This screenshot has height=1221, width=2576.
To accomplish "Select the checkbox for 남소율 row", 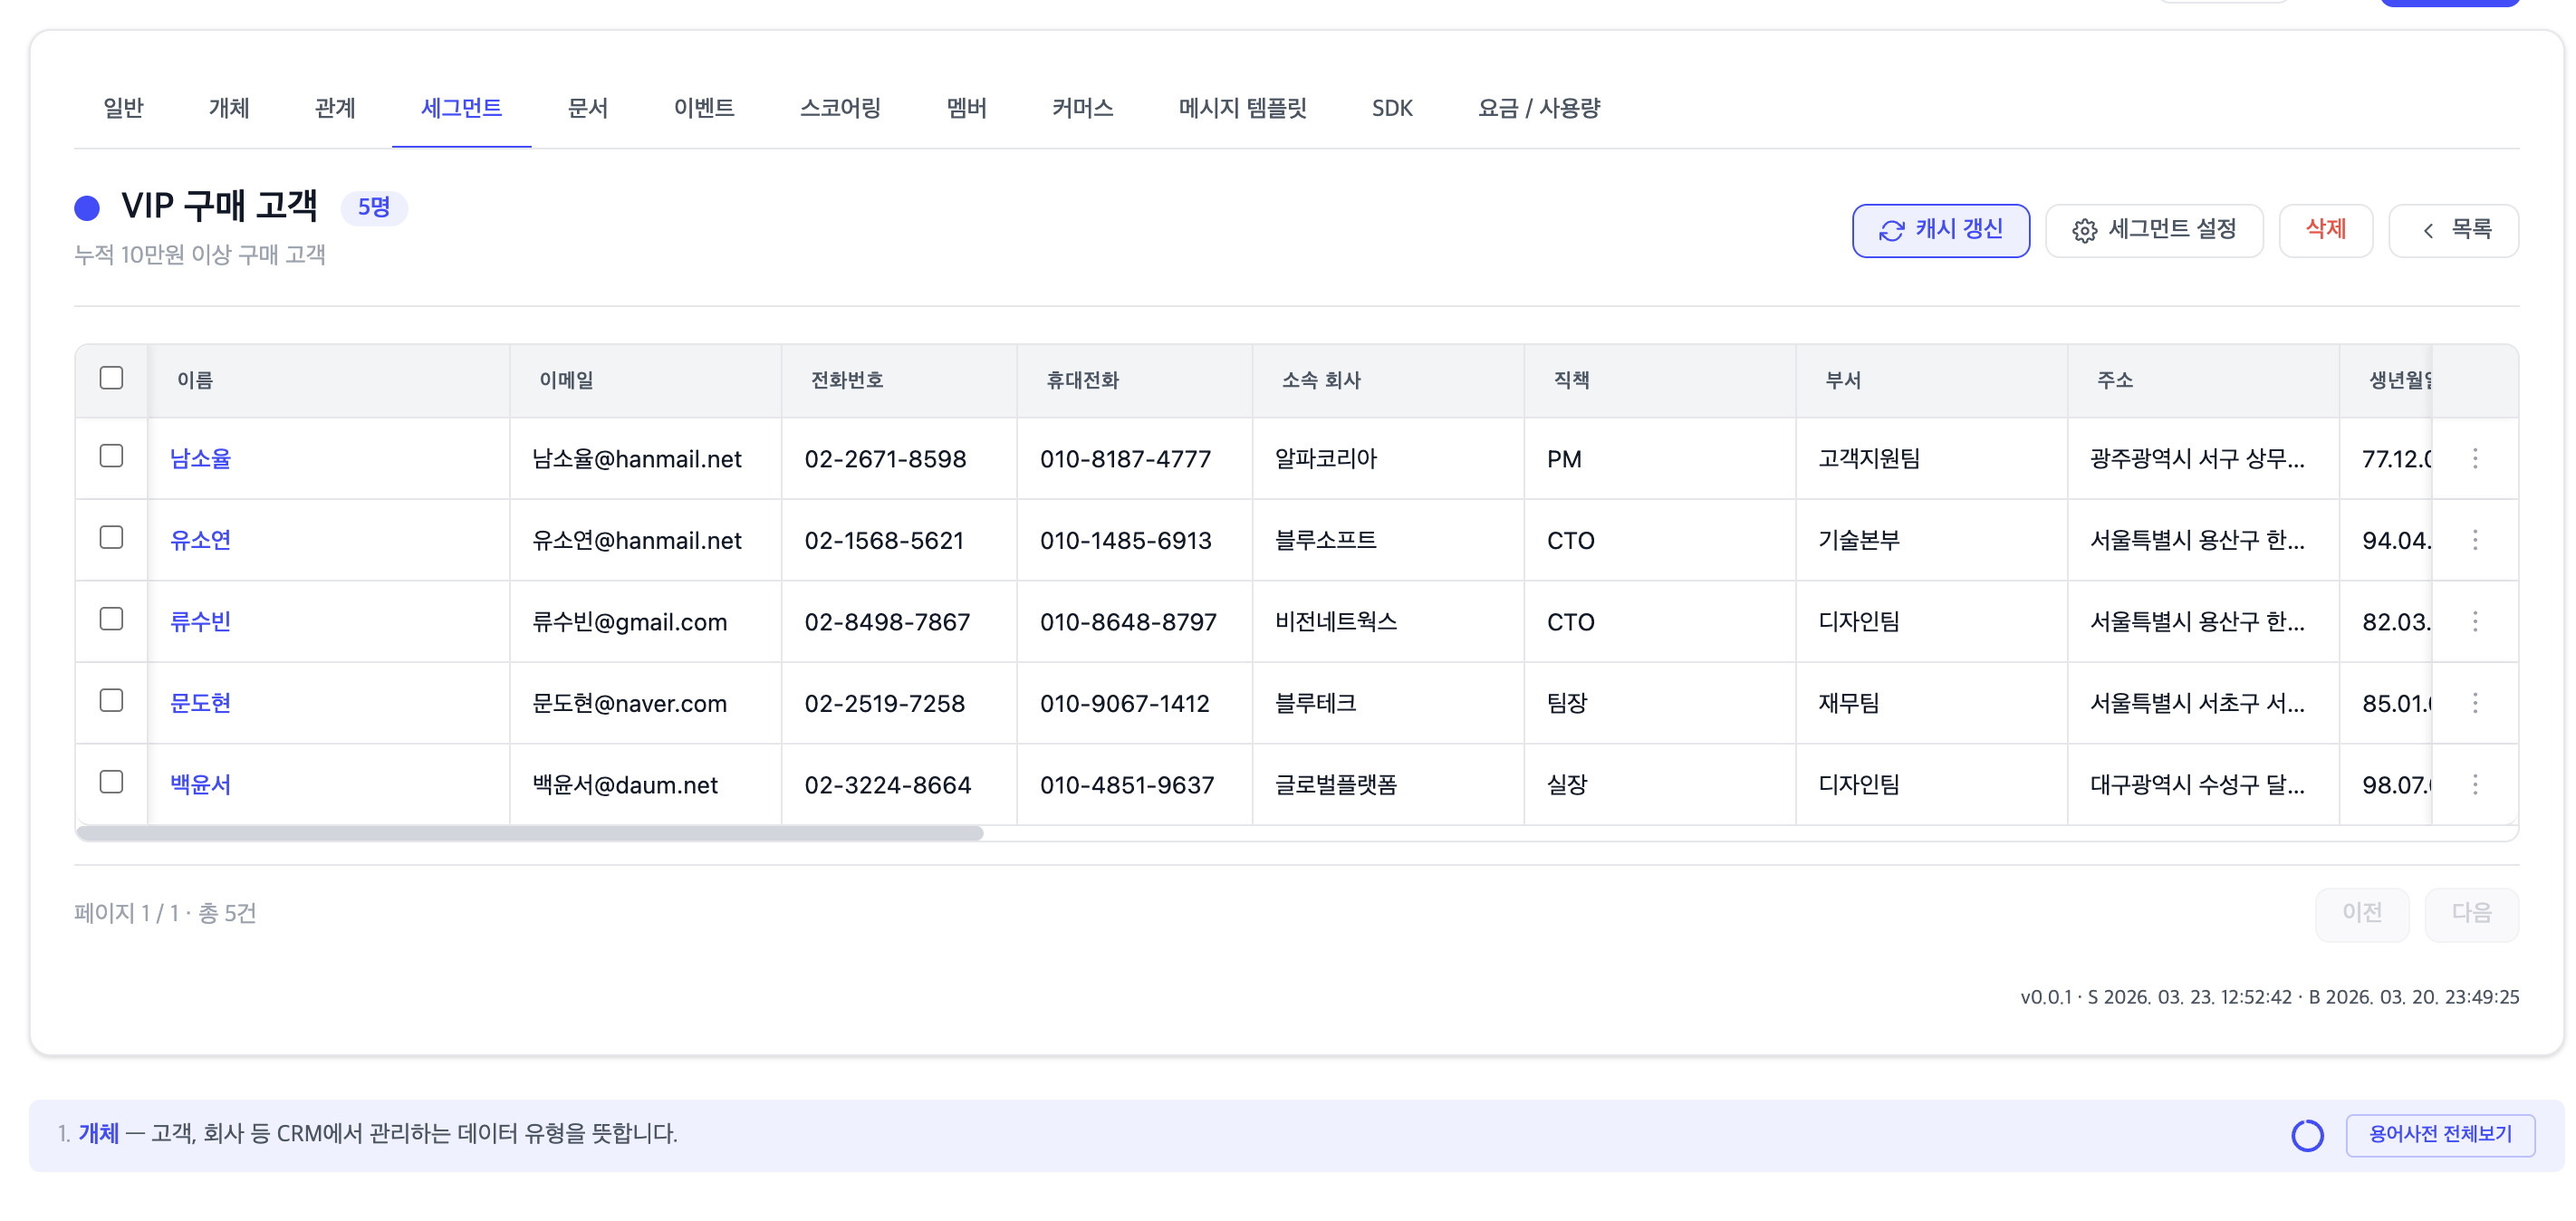I will [x=111, y=456].
